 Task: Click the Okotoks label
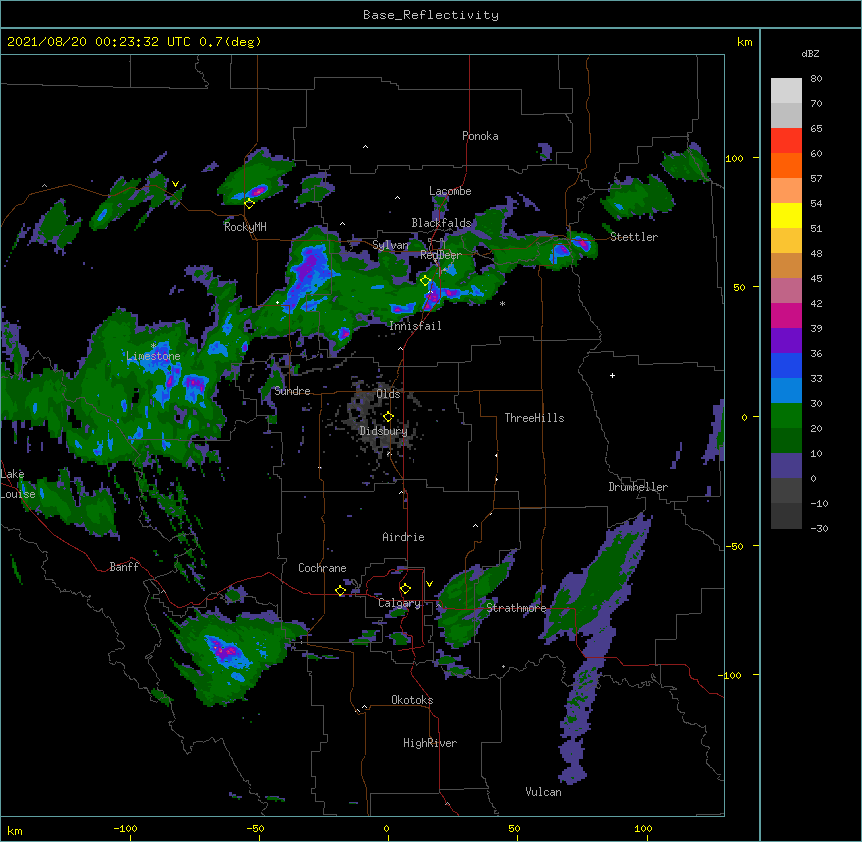pyautogui.click(x=412, y=700)
